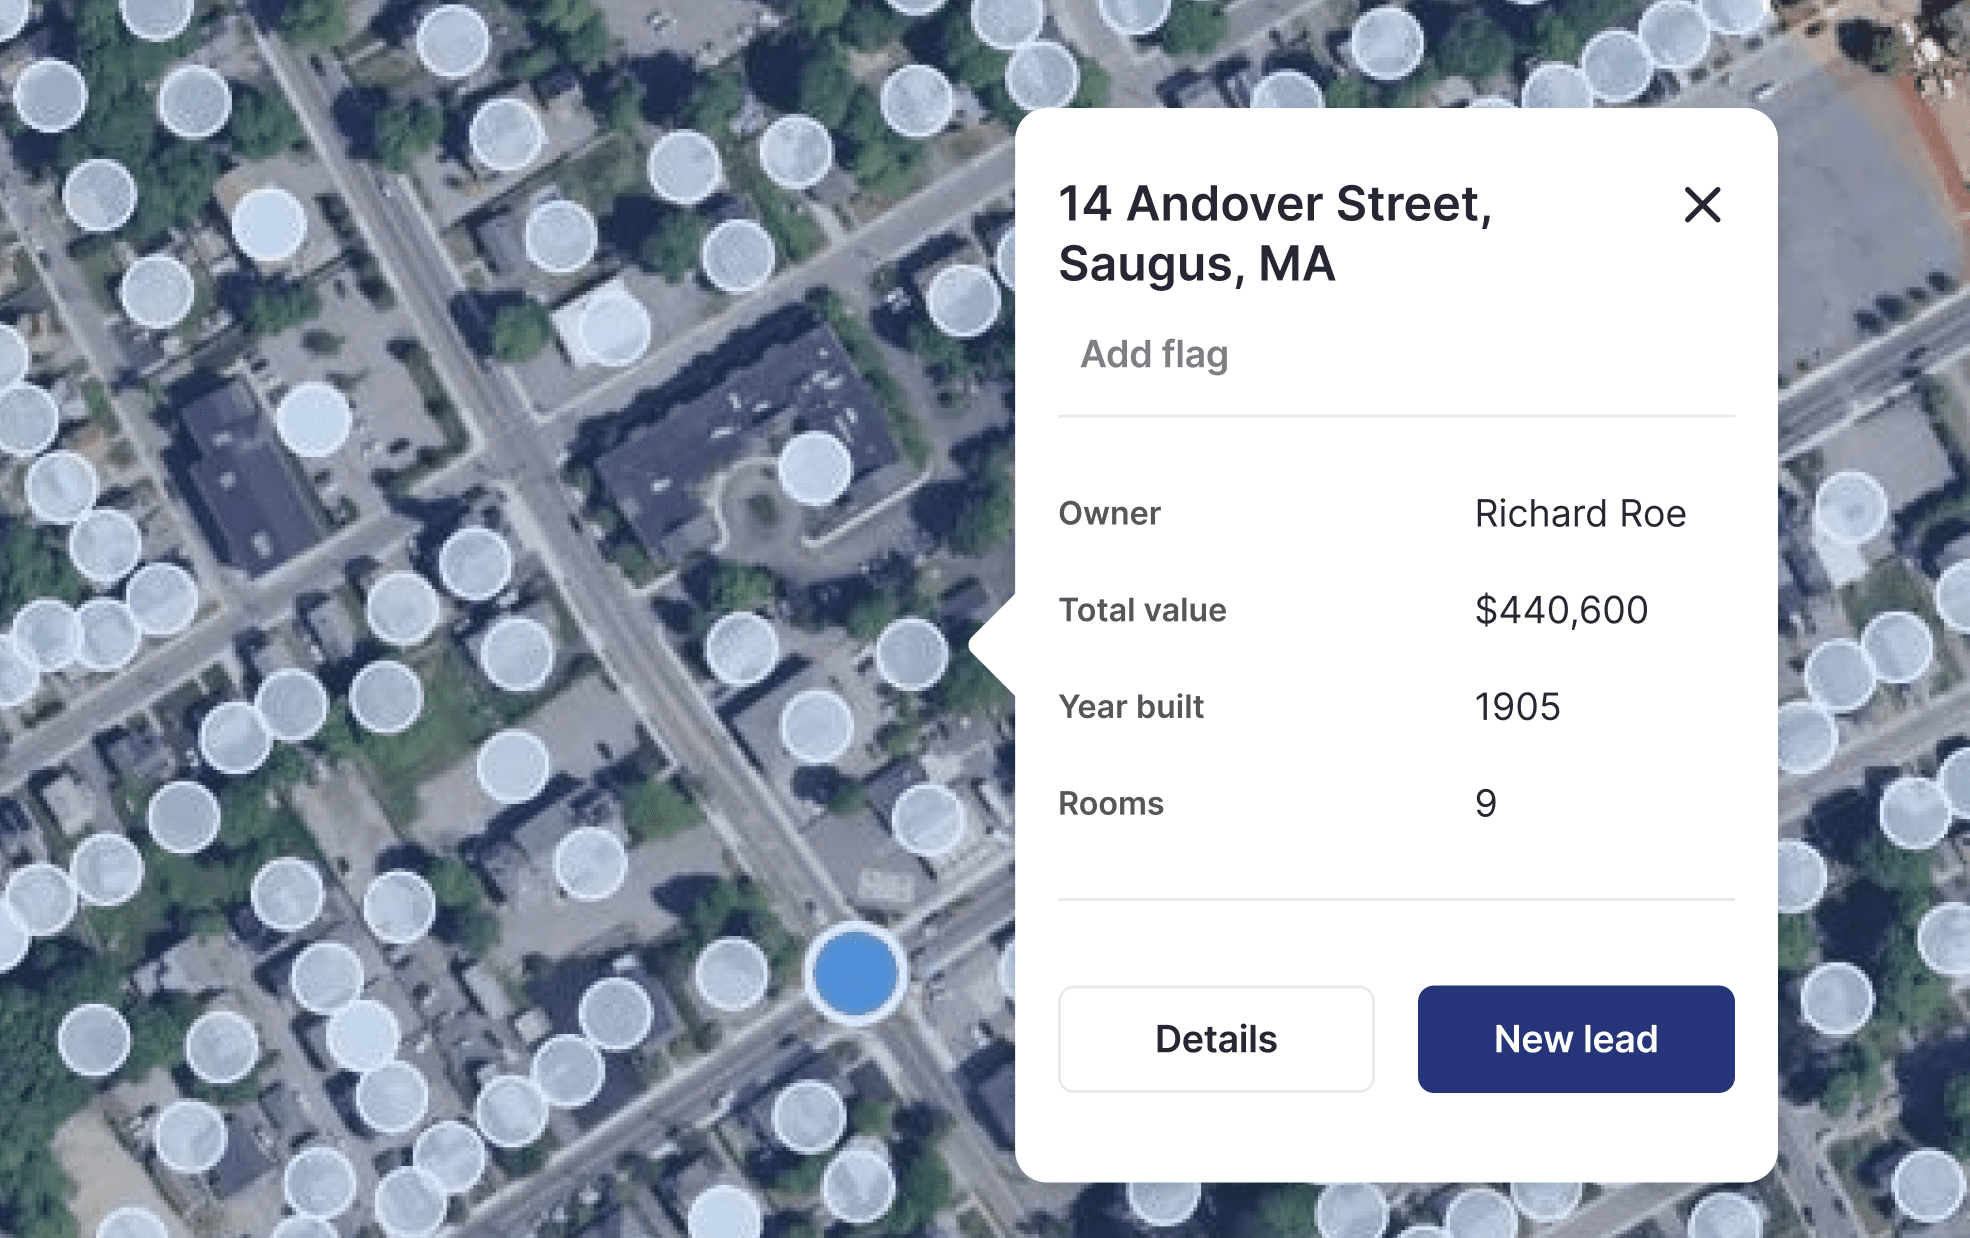Viewport: 1970px width, 1238px height.
Task: Click the $440,600 total value
Action: point(1561,610)
